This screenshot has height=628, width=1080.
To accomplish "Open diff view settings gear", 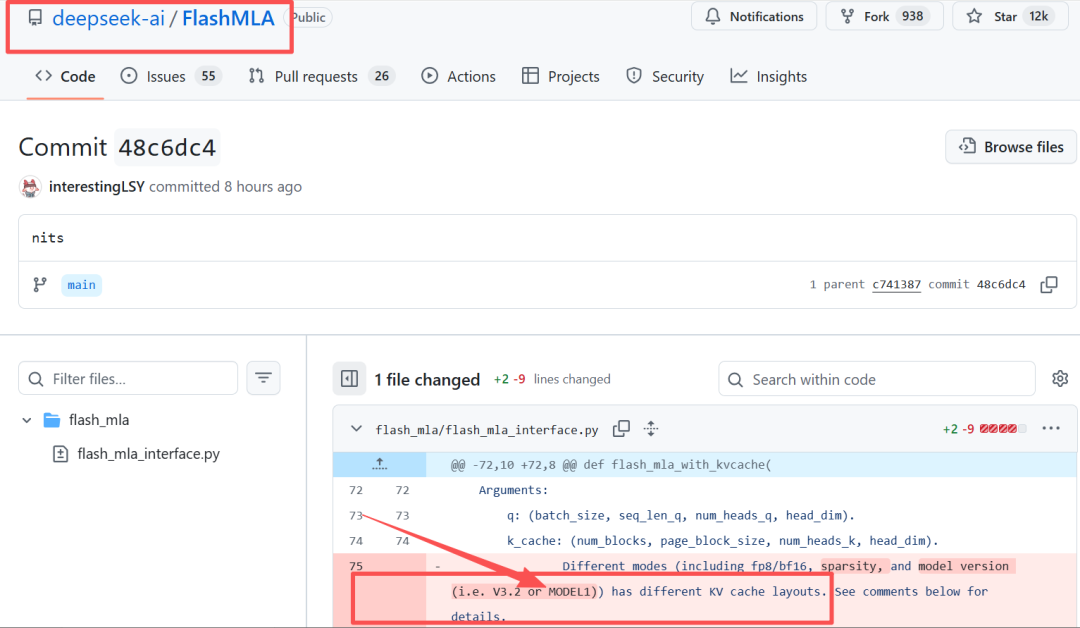I will click(1060, 379).
